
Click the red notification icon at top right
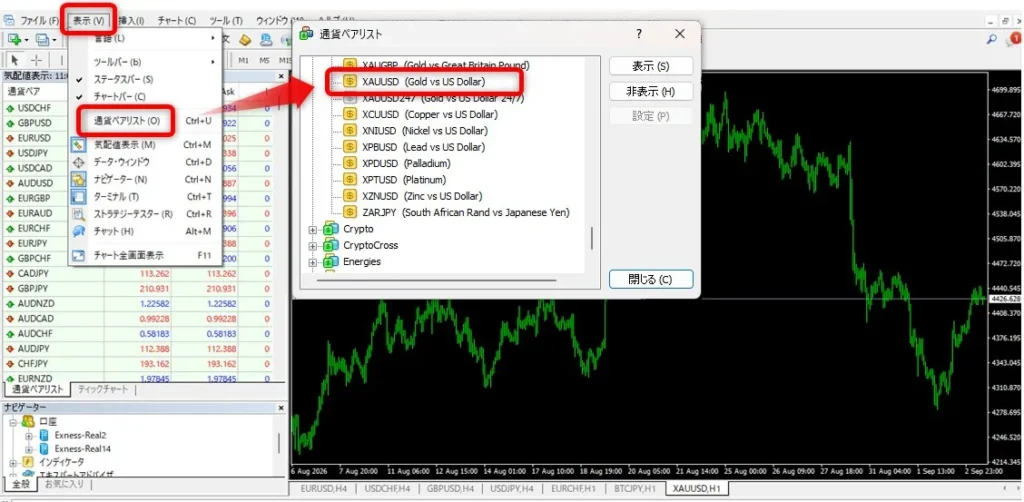1012,39
